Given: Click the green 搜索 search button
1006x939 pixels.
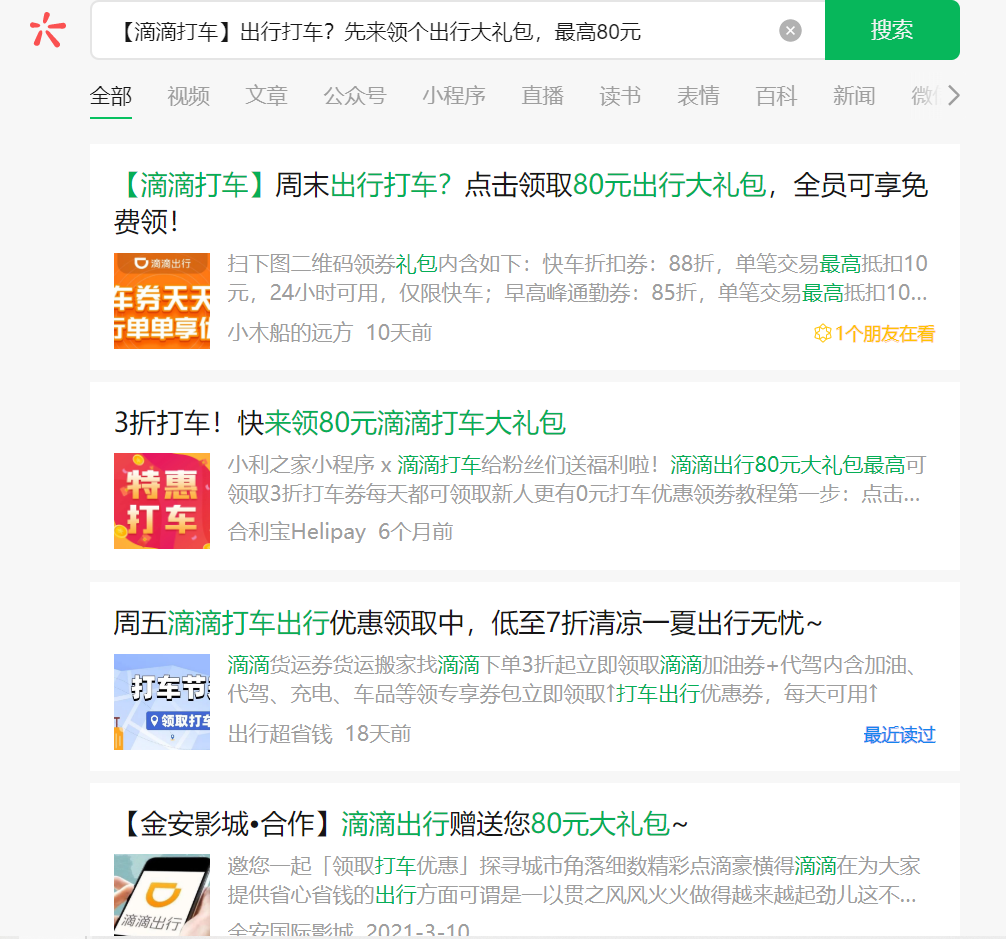Looking at the screenshot, I should tap(892, 30).
